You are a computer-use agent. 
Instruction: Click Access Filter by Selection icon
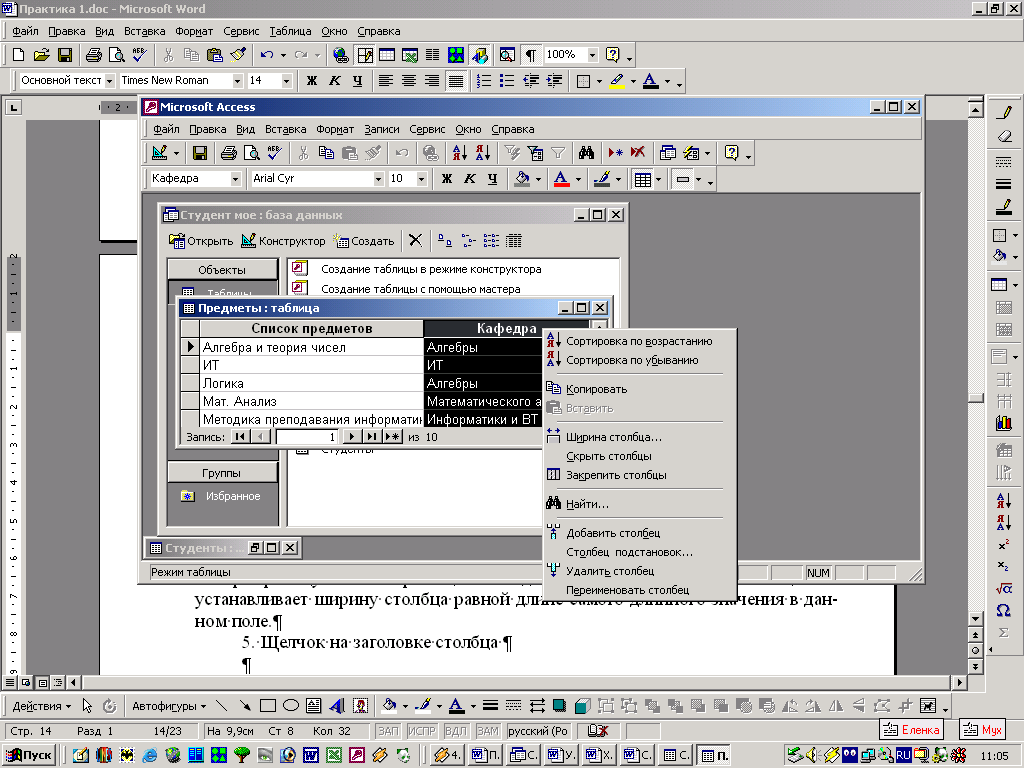(512, 153)
